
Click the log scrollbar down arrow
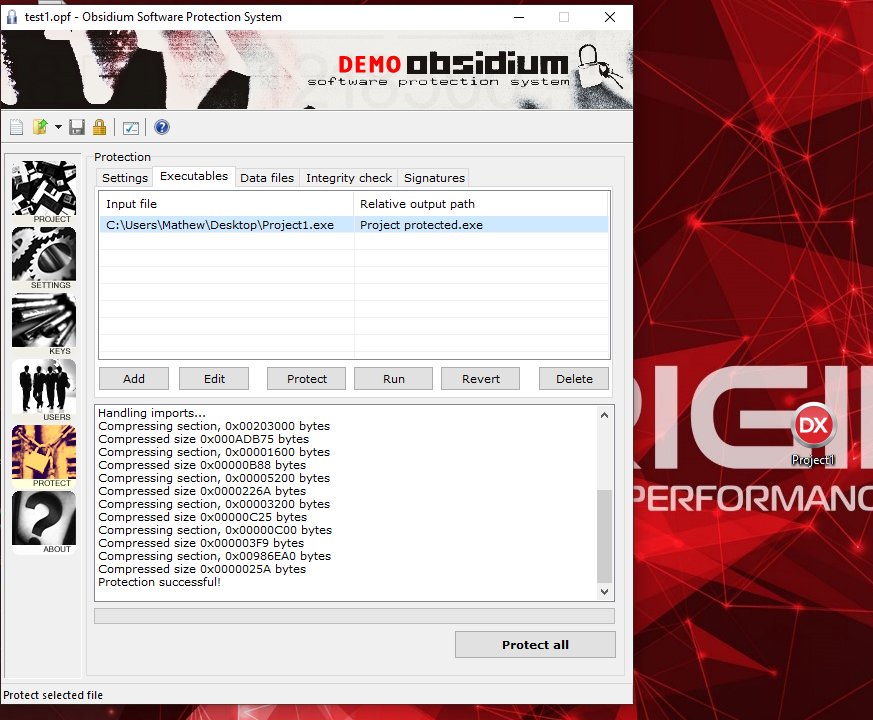point(605,592)
